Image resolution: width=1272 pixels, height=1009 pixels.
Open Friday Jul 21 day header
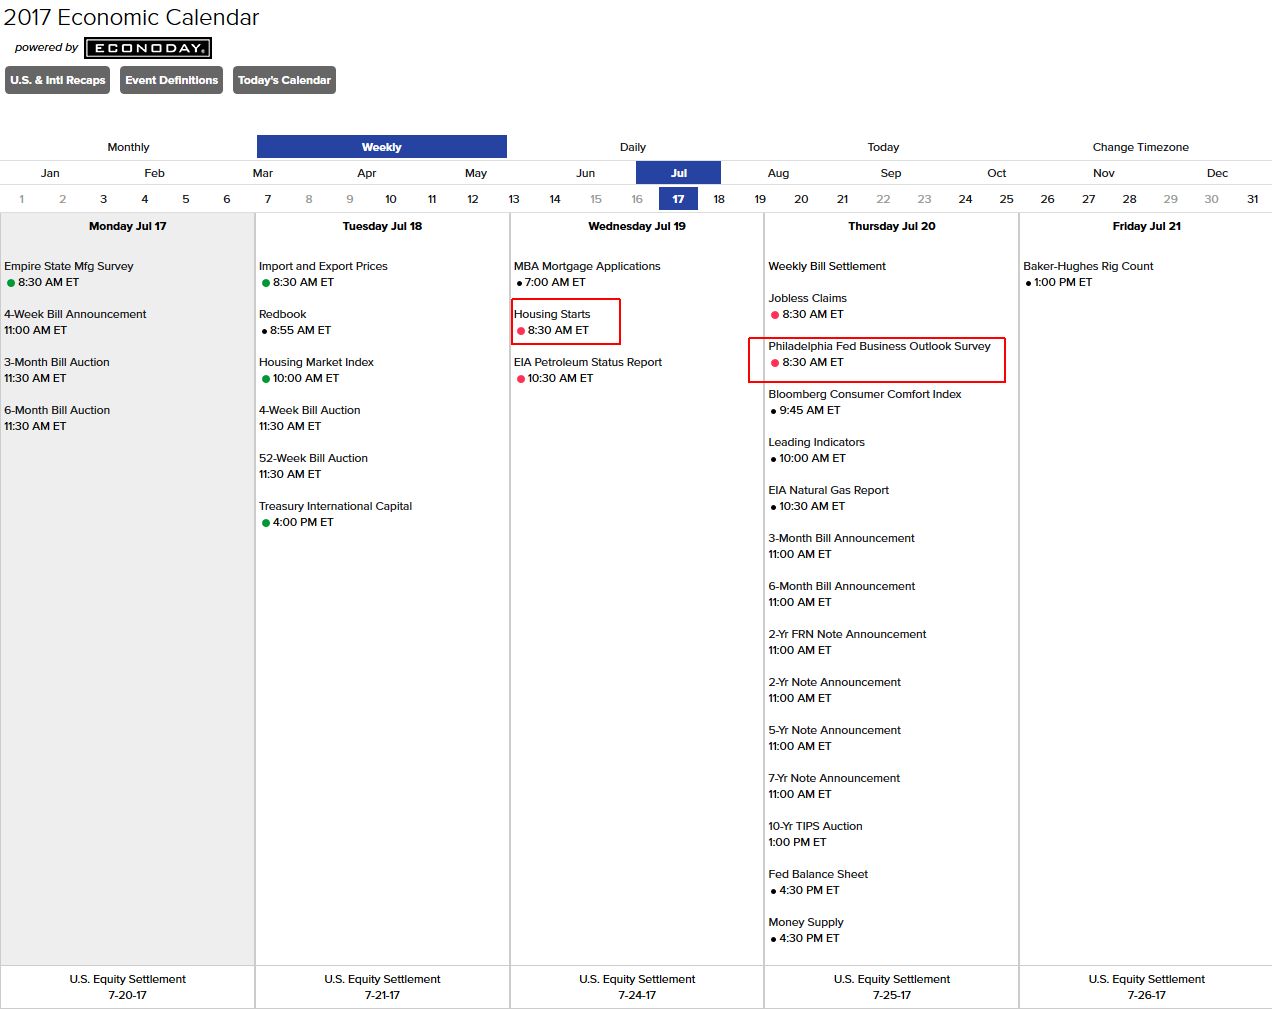coord(1147,226)
